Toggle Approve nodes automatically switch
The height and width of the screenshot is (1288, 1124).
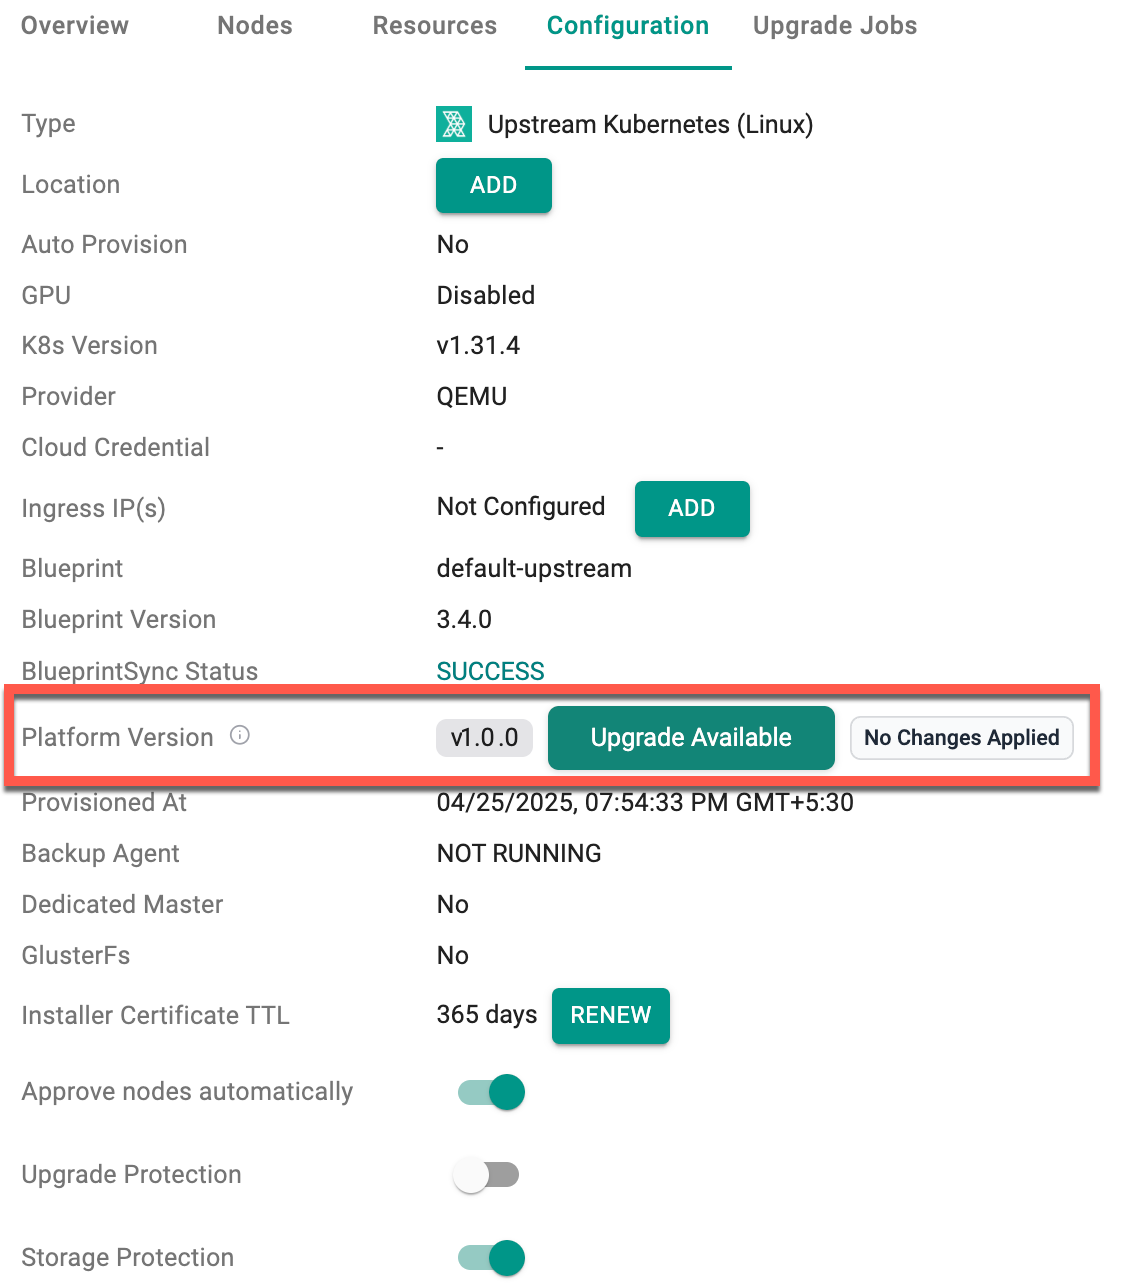click(x=492, y=1092)
